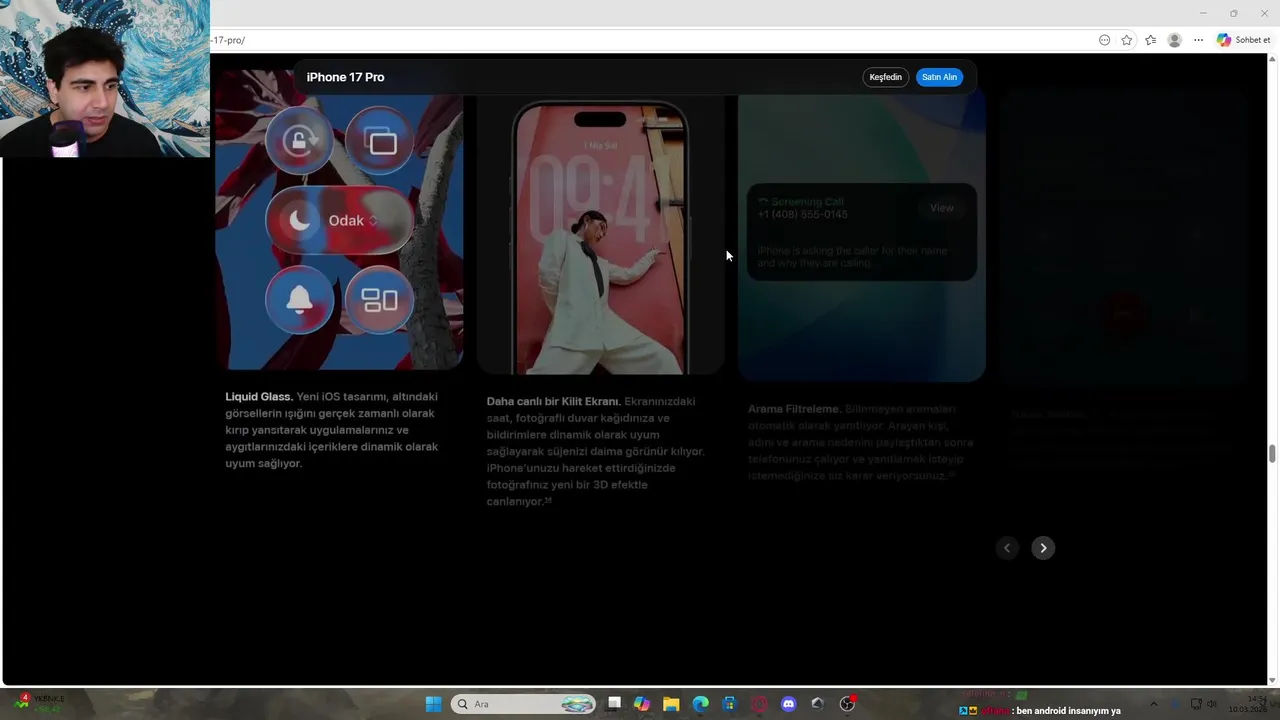Open the Windows Start menu
Screen dimensions: 1280x720
pos(433,704)
